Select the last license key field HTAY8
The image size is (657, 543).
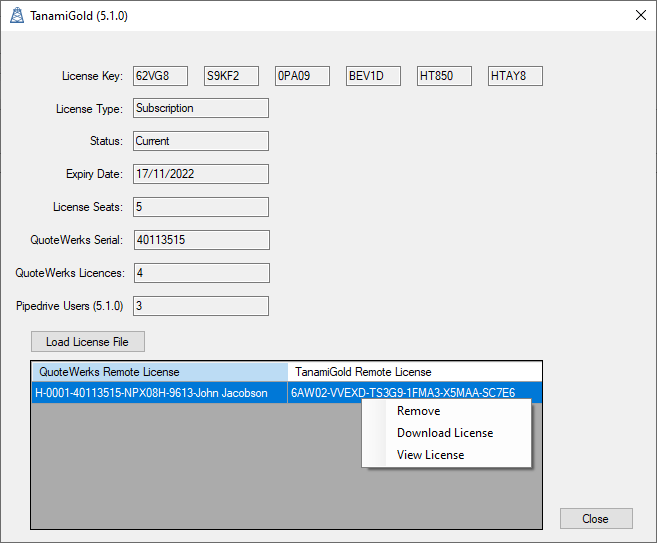point(515,76)
